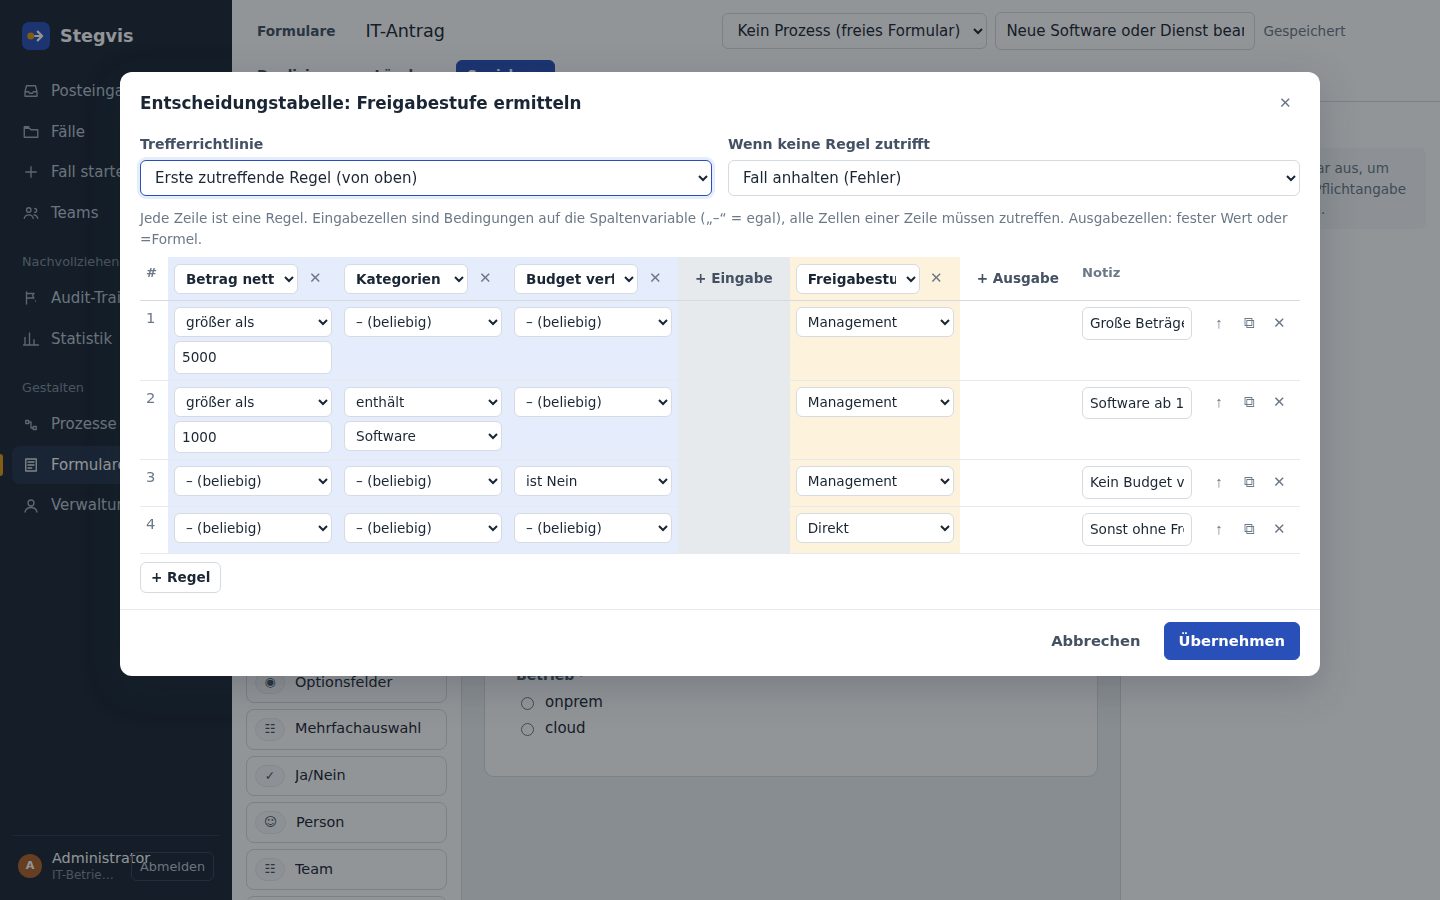Add a new rule with '+ Regel'
Image resolution: width=1440 pixels, height=900 pixels.
tap(180, 577)
